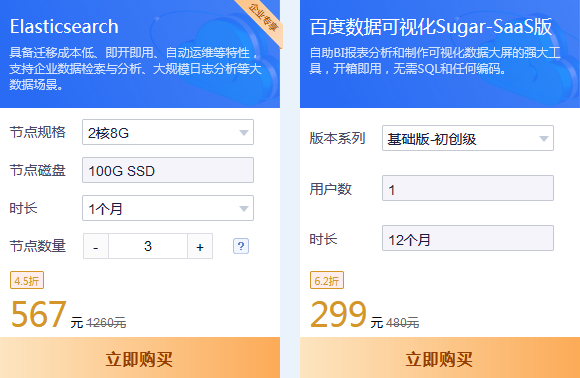580x378 pixels.
Task: Click the Elasticsearch product title
Action: click(x=64, y=27)
